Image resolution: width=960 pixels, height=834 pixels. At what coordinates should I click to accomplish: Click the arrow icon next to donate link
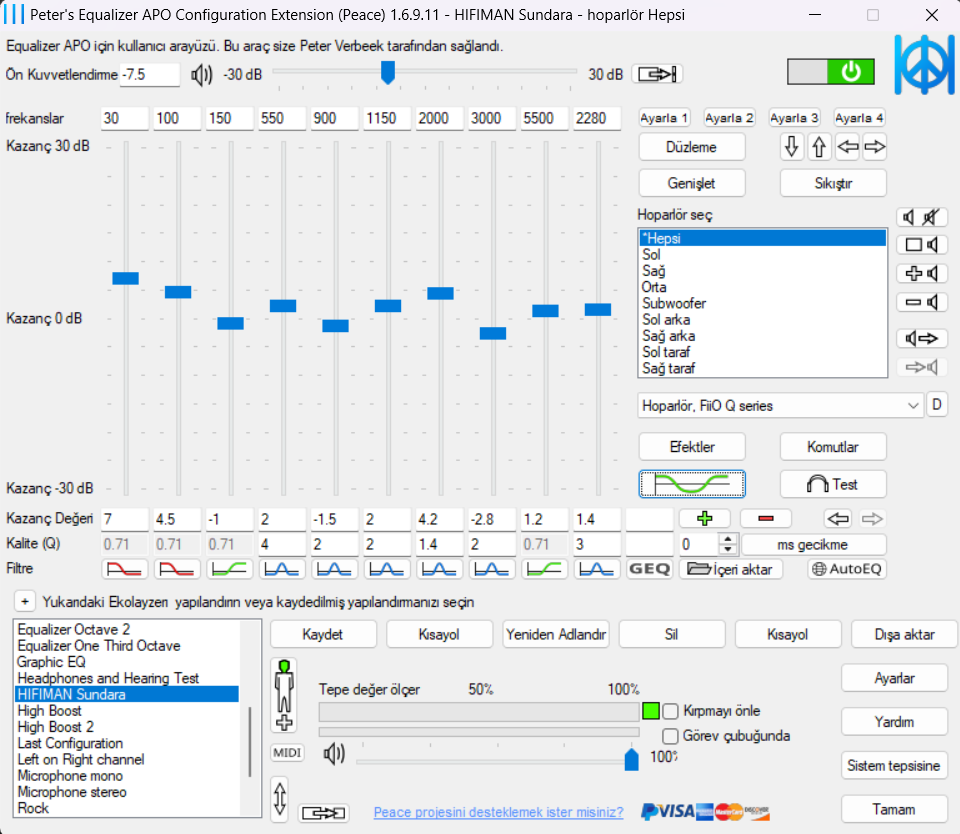(x=324, y=813)
